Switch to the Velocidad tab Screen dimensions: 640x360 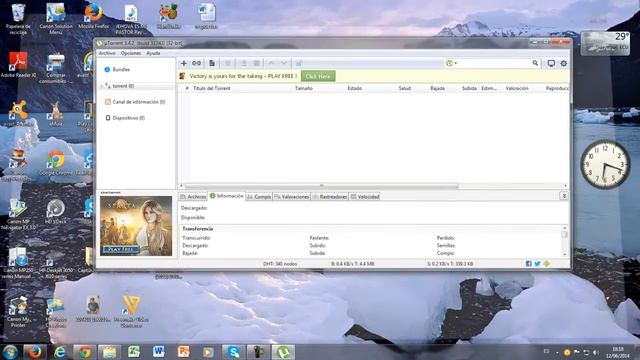coord(365,197)
